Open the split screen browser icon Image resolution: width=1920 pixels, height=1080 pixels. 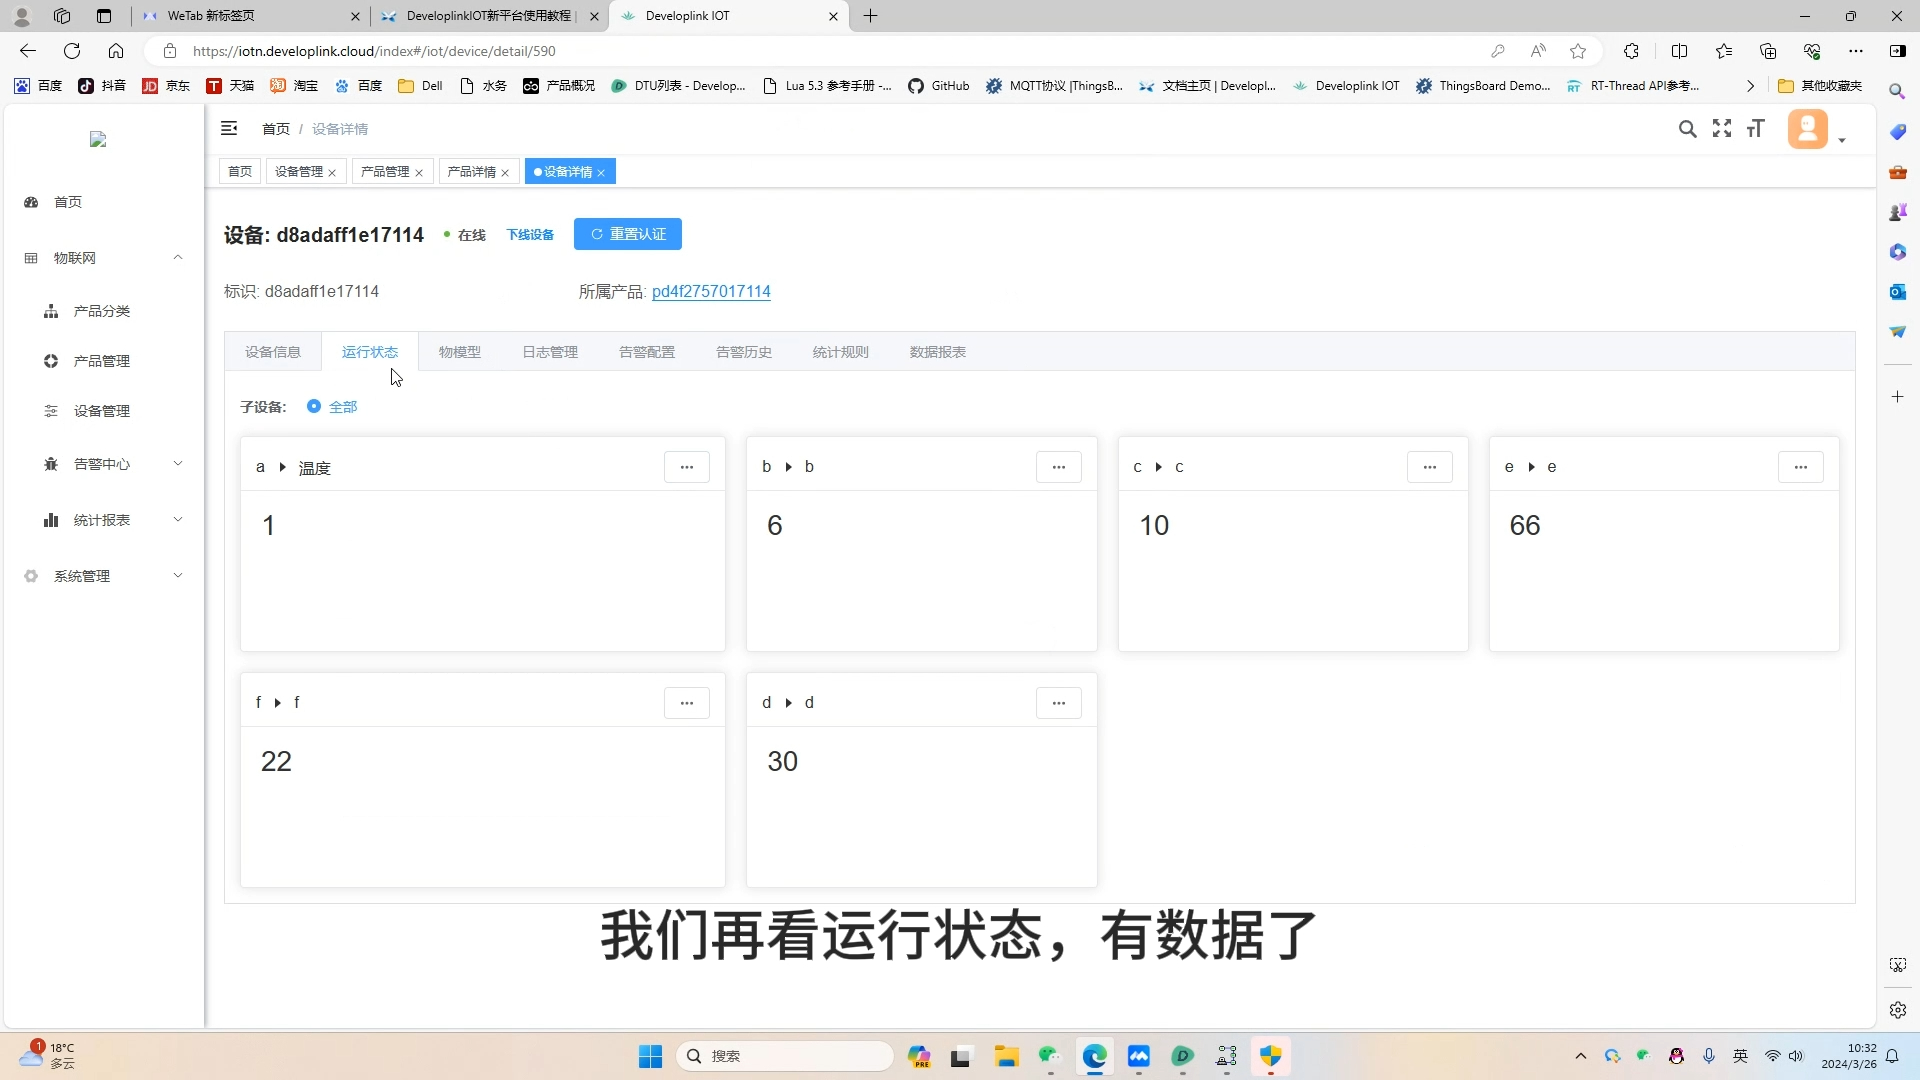pyautogui.click(x=1679, y=51)
